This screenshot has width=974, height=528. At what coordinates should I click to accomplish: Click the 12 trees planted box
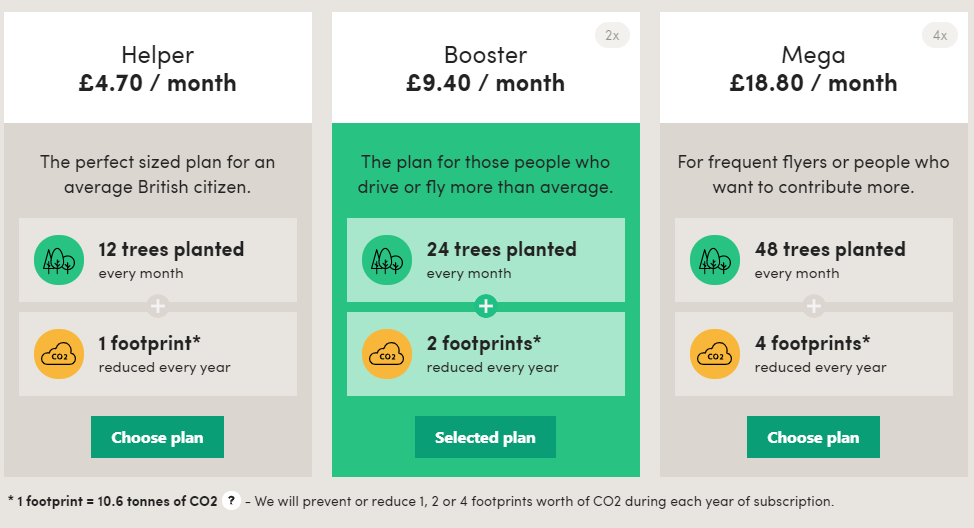tap(158, 260)
